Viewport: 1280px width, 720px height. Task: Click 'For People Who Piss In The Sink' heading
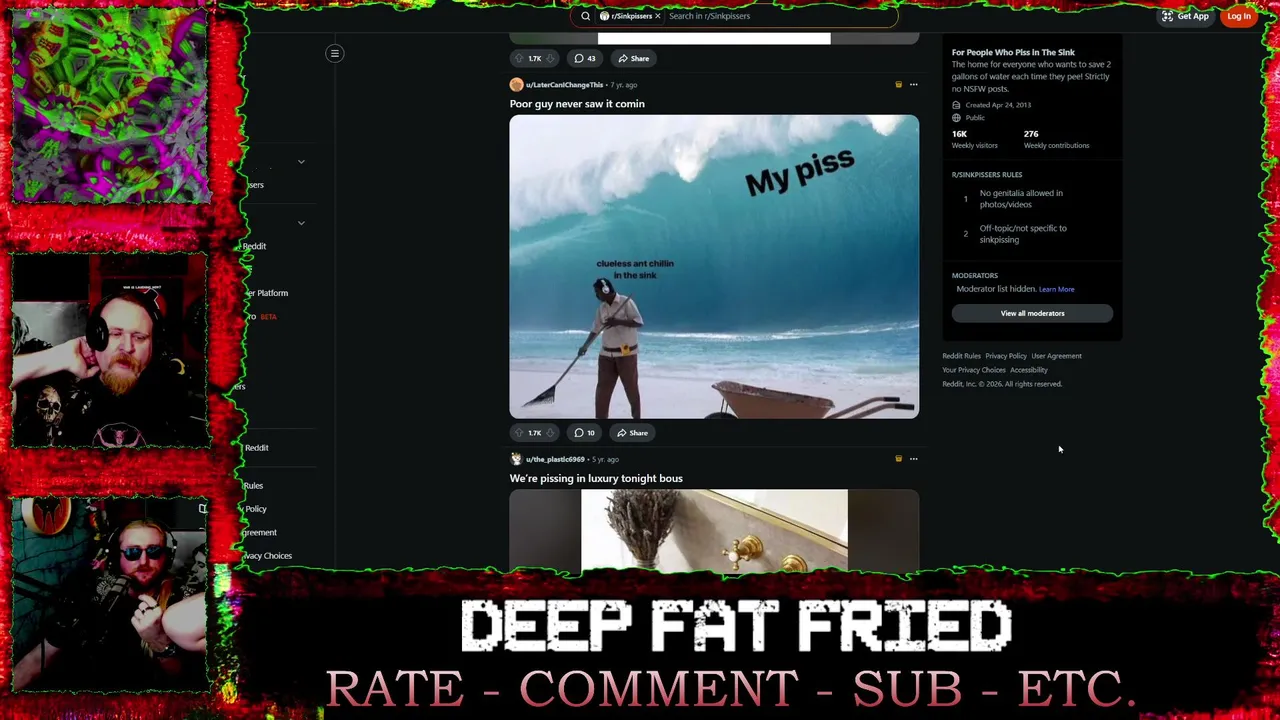tap(1013, 52)
